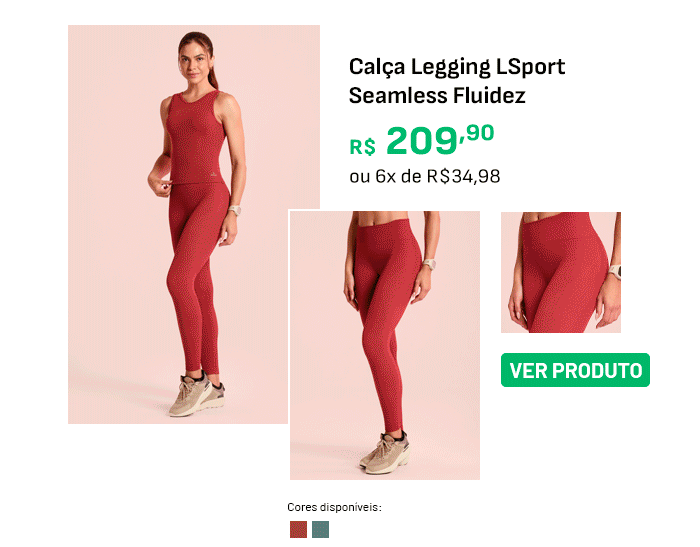Screen dimensions: 700x547
Task: Click the red tank top on model
Action: [x=195, y=138]
